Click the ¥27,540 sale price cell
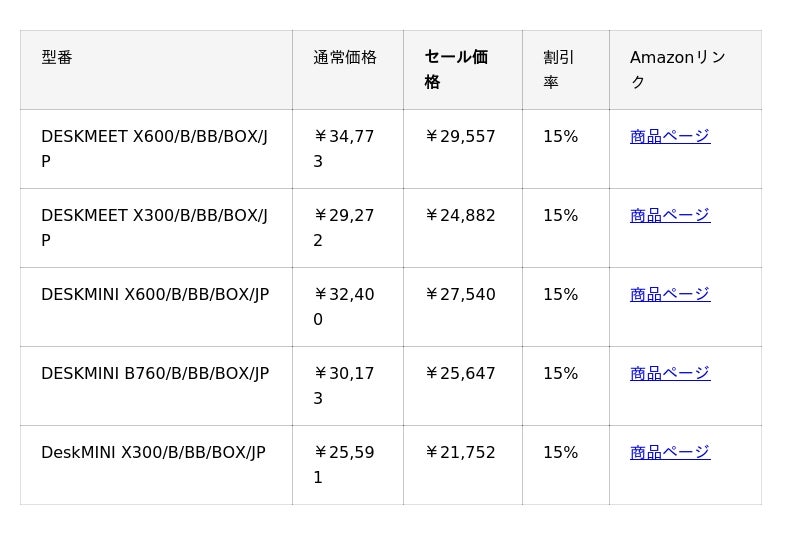Viewport: 800px width, 535px height. [x=460, y=294]
